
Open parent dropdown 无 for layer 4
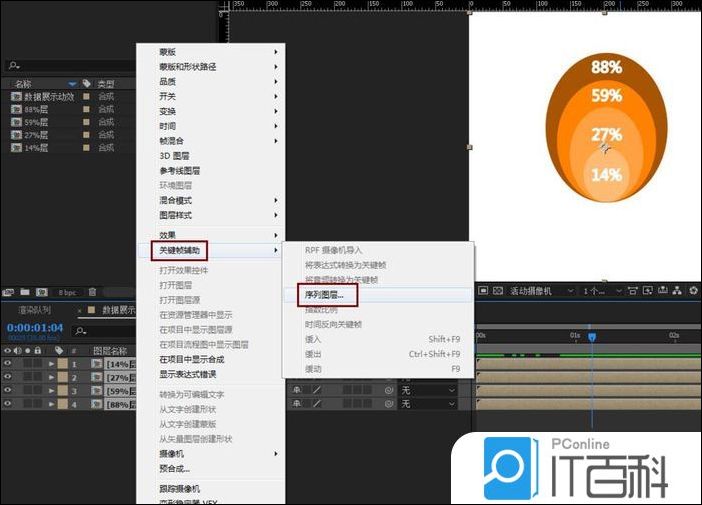click(x=428, y=404)
